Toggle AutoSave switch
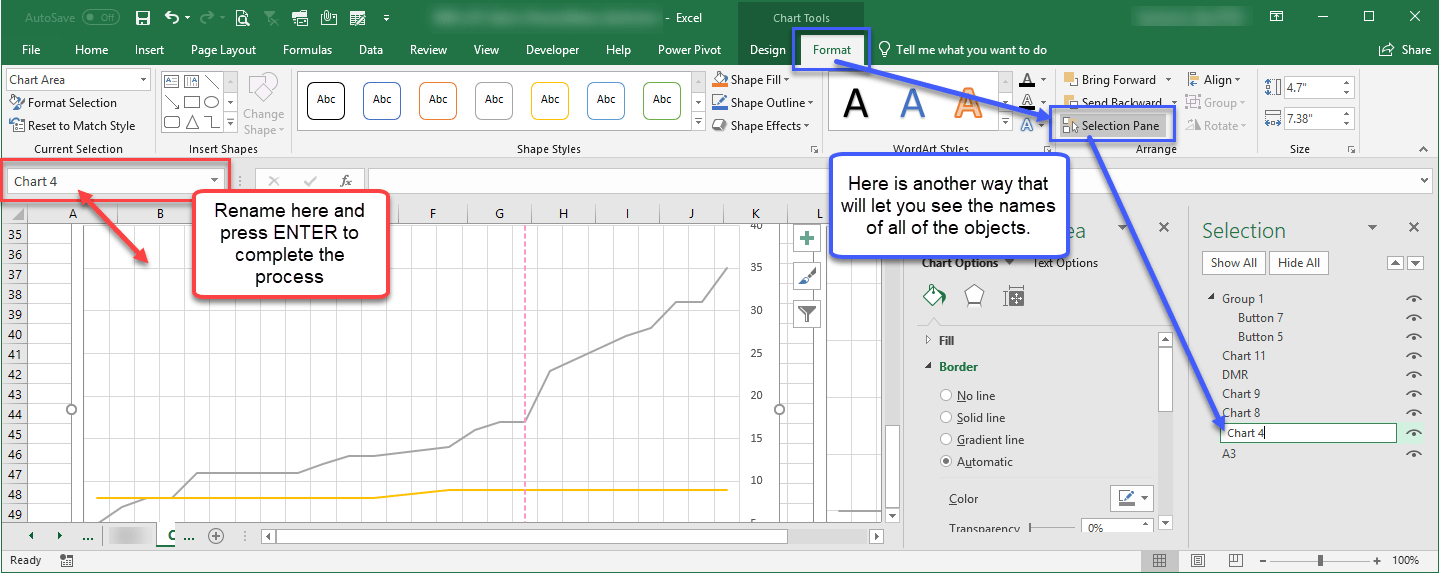1439x573 pixels. [x=100, y=18]
